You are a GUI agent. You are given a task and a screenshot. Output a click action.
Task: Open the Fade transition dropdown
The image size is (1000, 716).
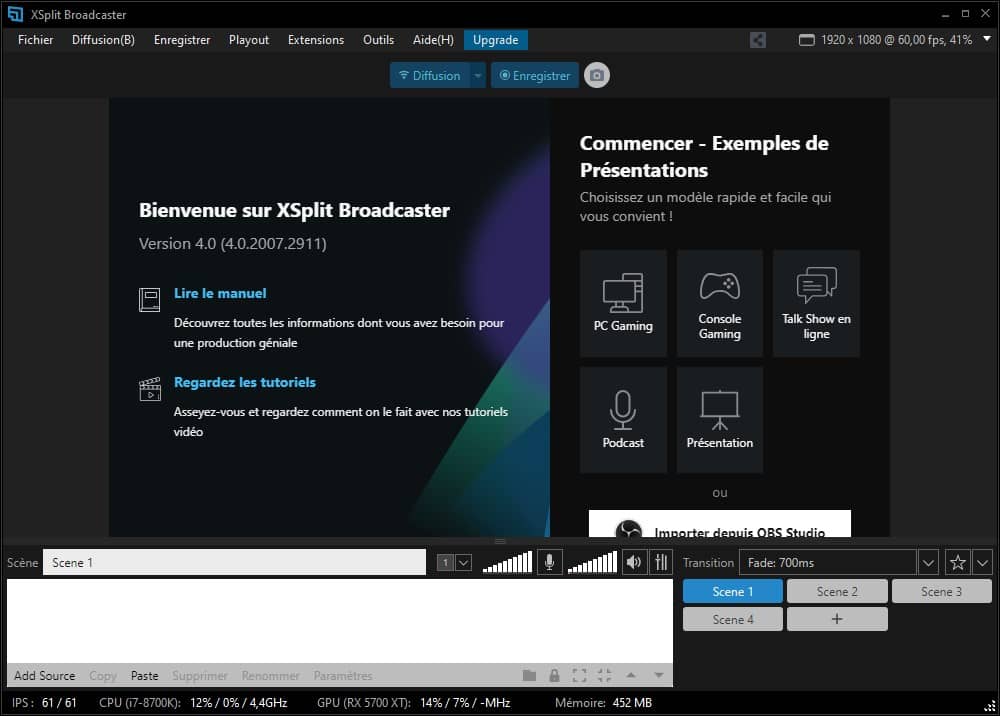[928, 563]
